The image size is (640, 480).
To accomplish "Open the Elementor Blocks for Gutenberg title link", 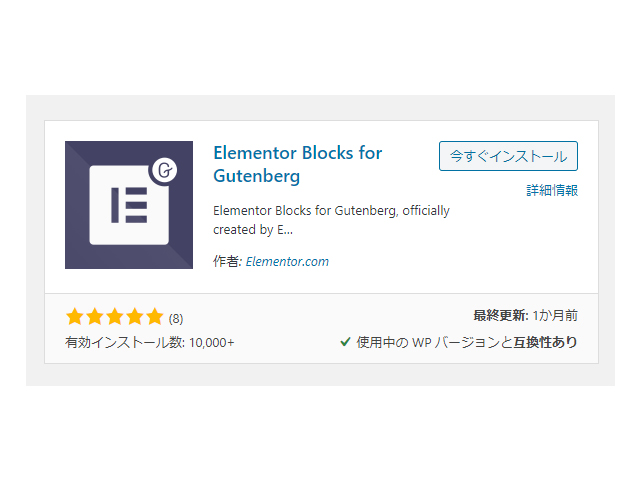I will click(x=298, y=164).
